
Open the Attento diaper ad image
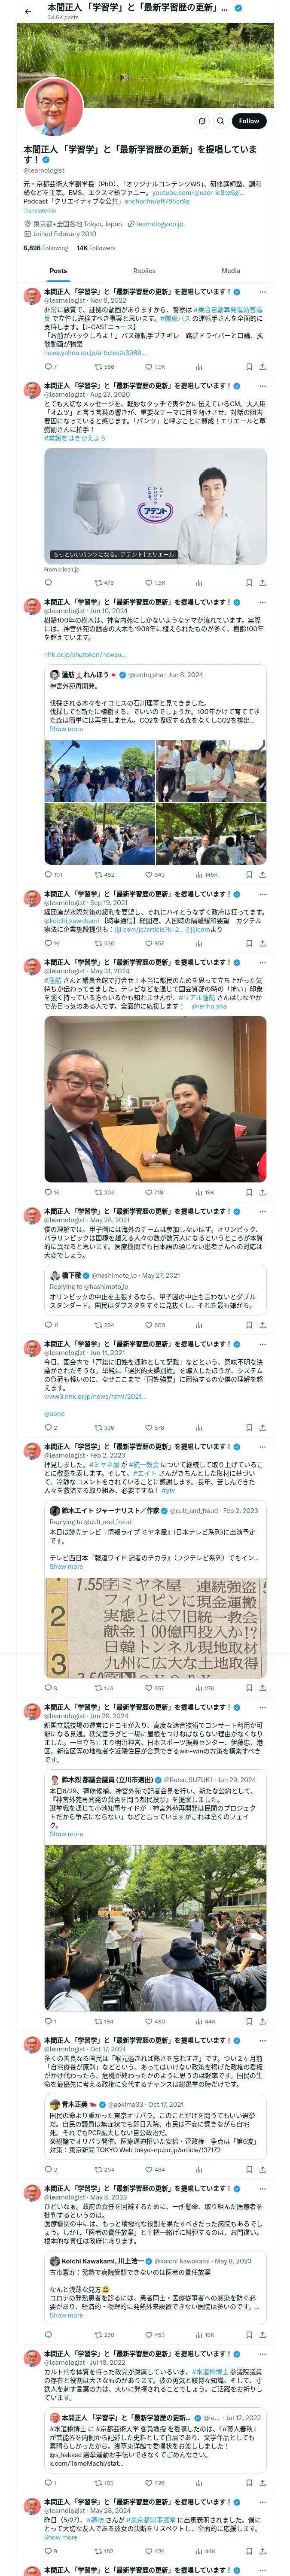[x=155, y=503]
